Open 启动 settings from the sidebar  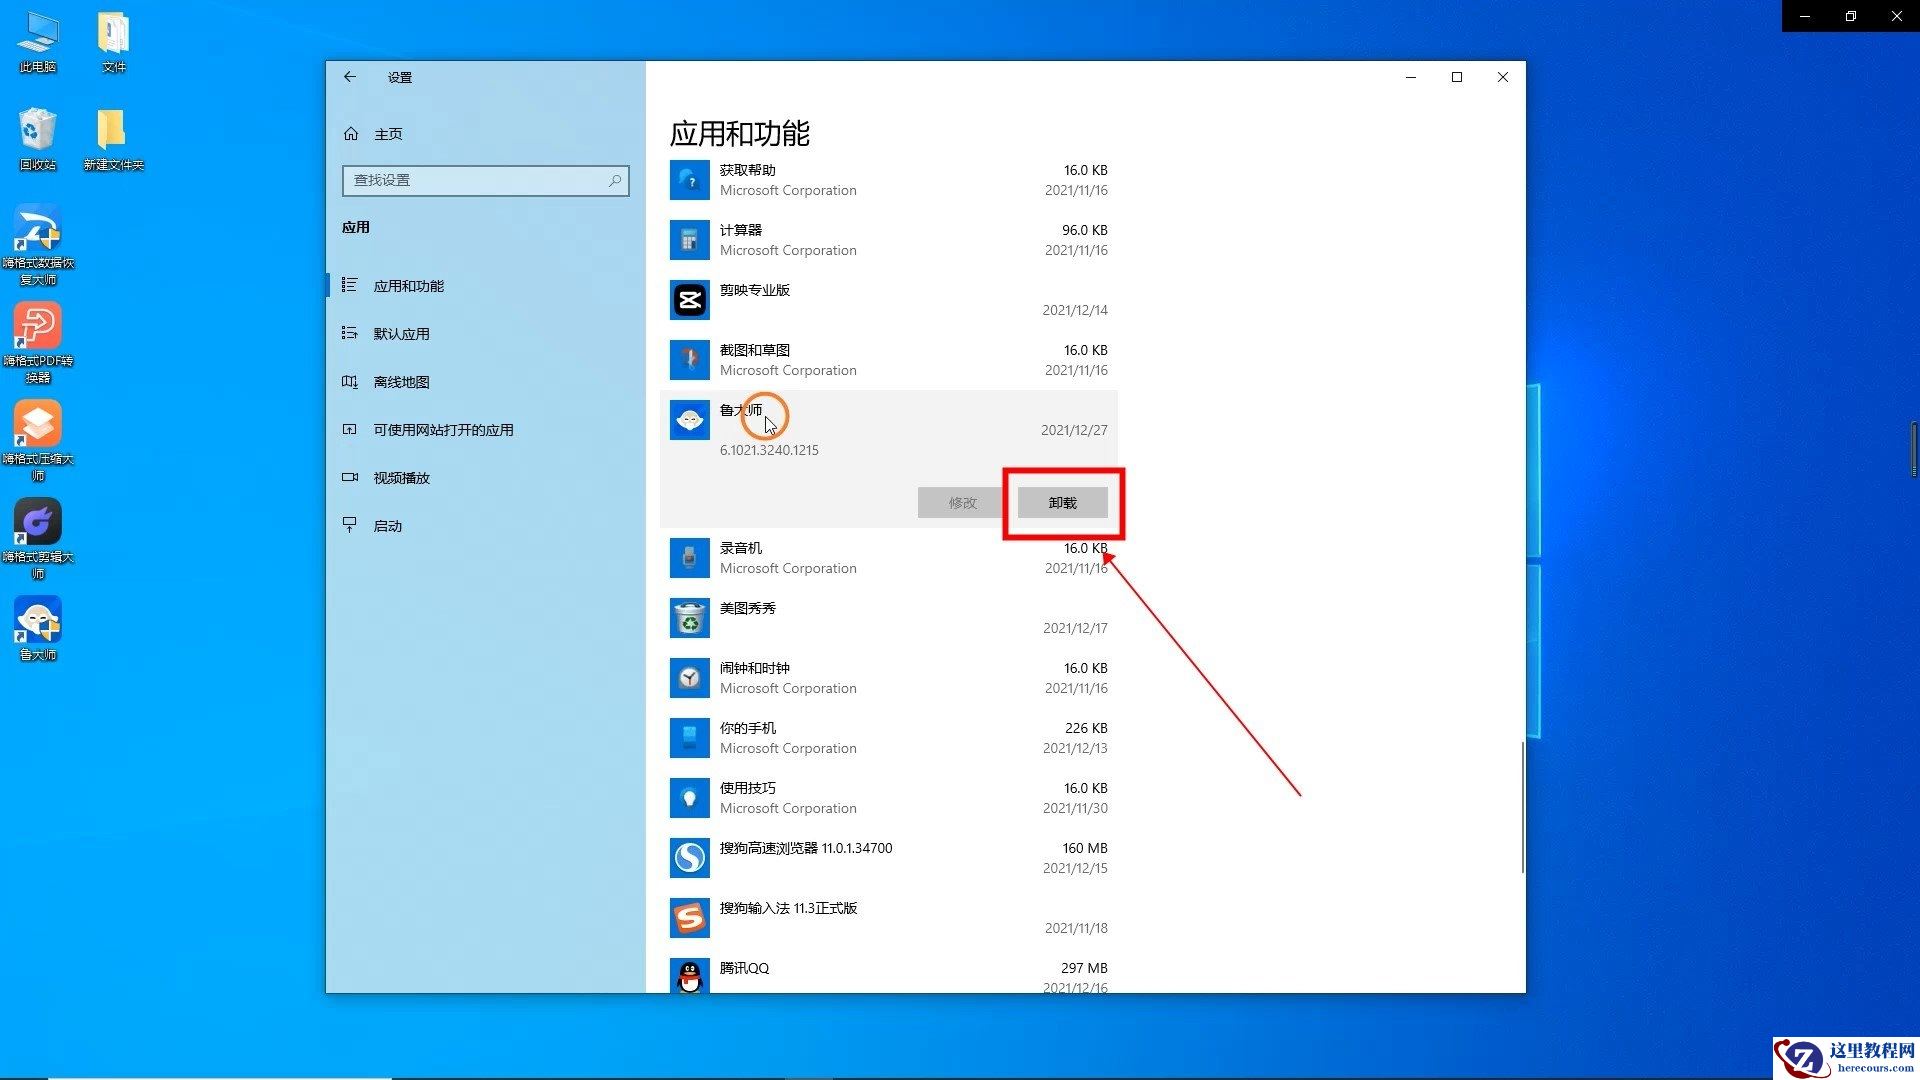tap(388, 525)
